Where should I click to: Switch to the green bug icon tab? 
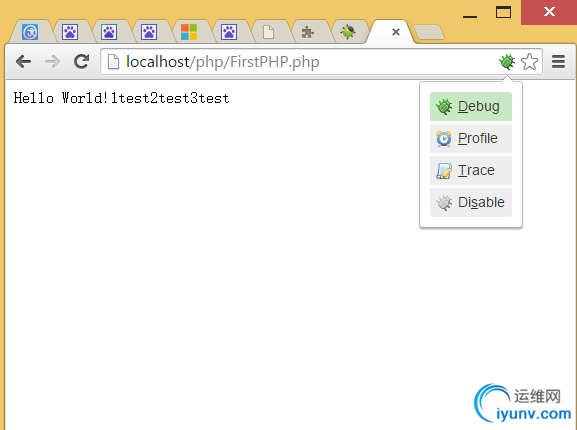click(348, 32)
